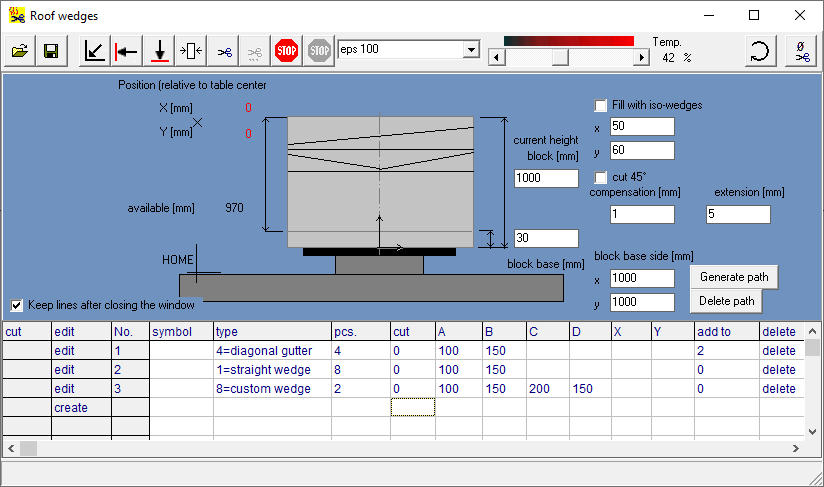Click the Delete path button
Screen dimensions: 824x487
(x=727, y=301)
